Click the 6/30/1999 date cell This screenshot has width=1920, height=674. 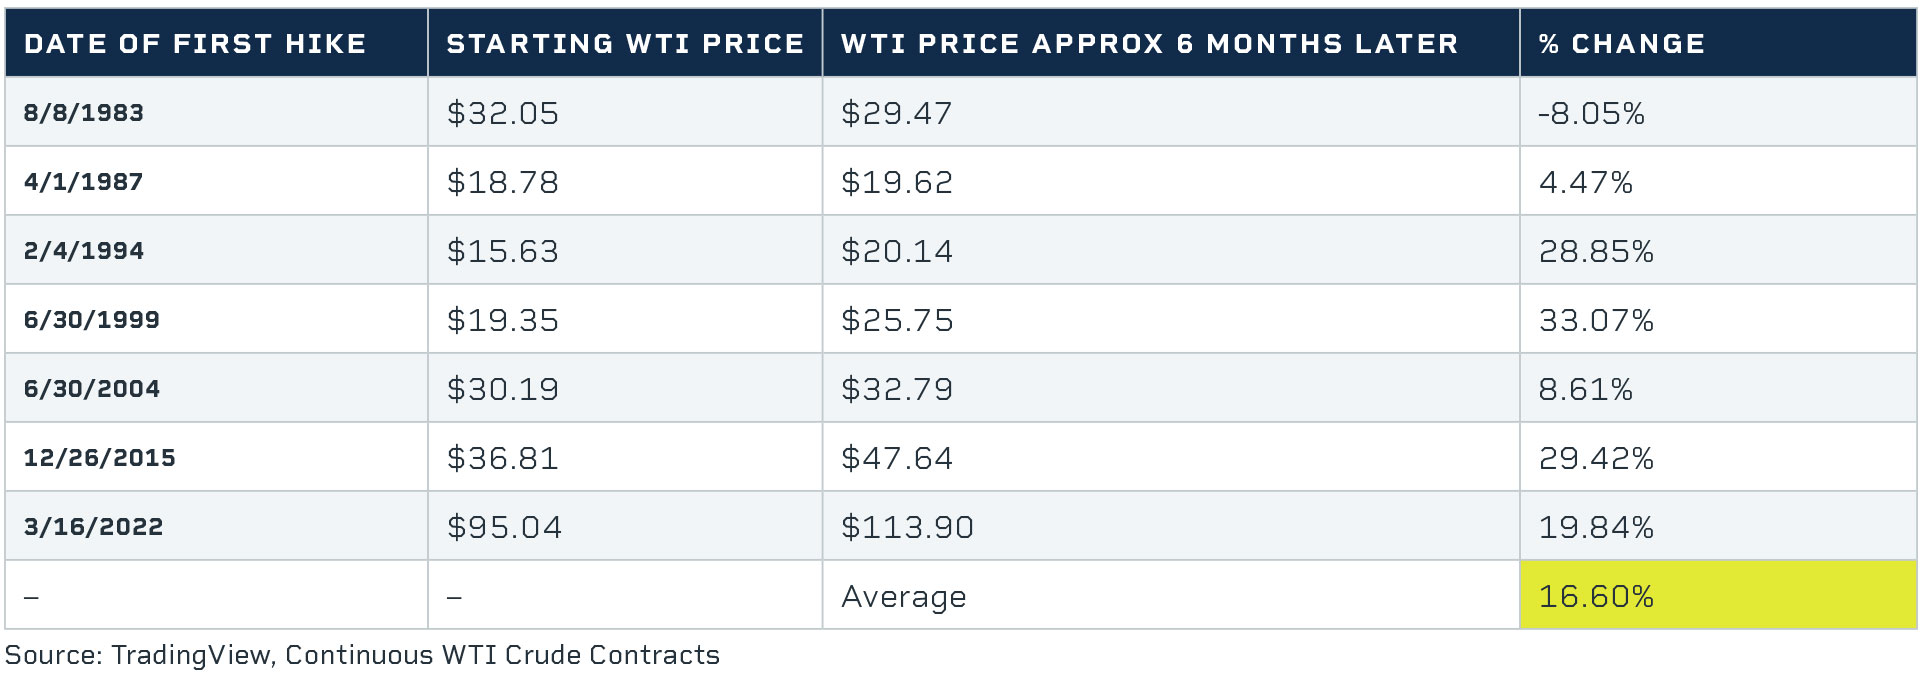coord(92,320)
